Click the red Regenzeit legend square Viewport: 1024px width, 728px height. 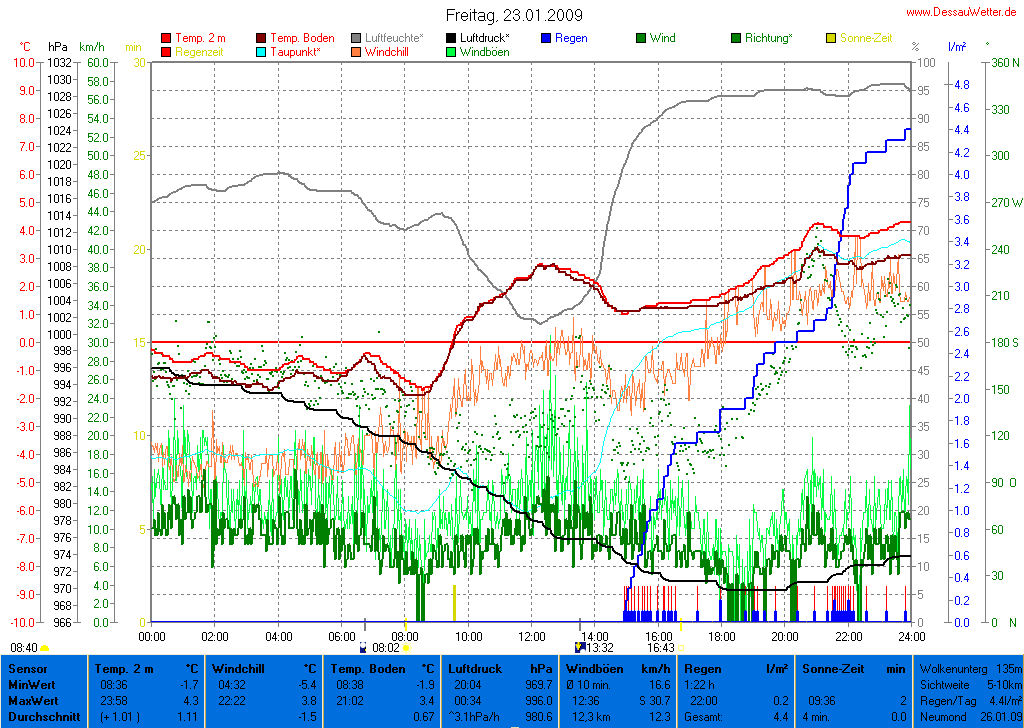(x=166, y=51)
